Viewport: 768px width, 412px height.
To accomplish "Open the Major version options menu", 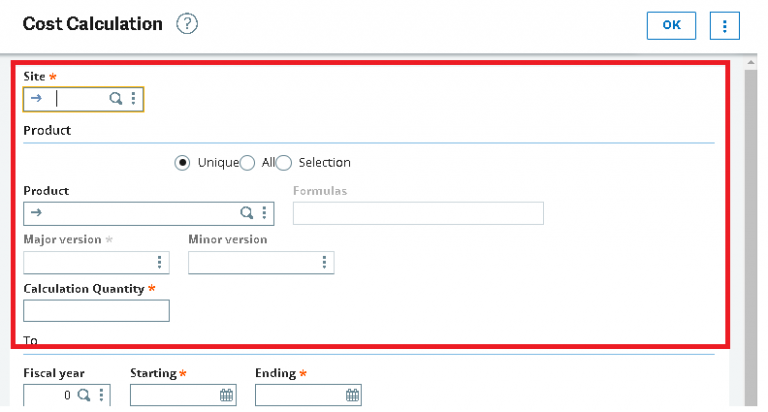I will click(x=159, y=262).
